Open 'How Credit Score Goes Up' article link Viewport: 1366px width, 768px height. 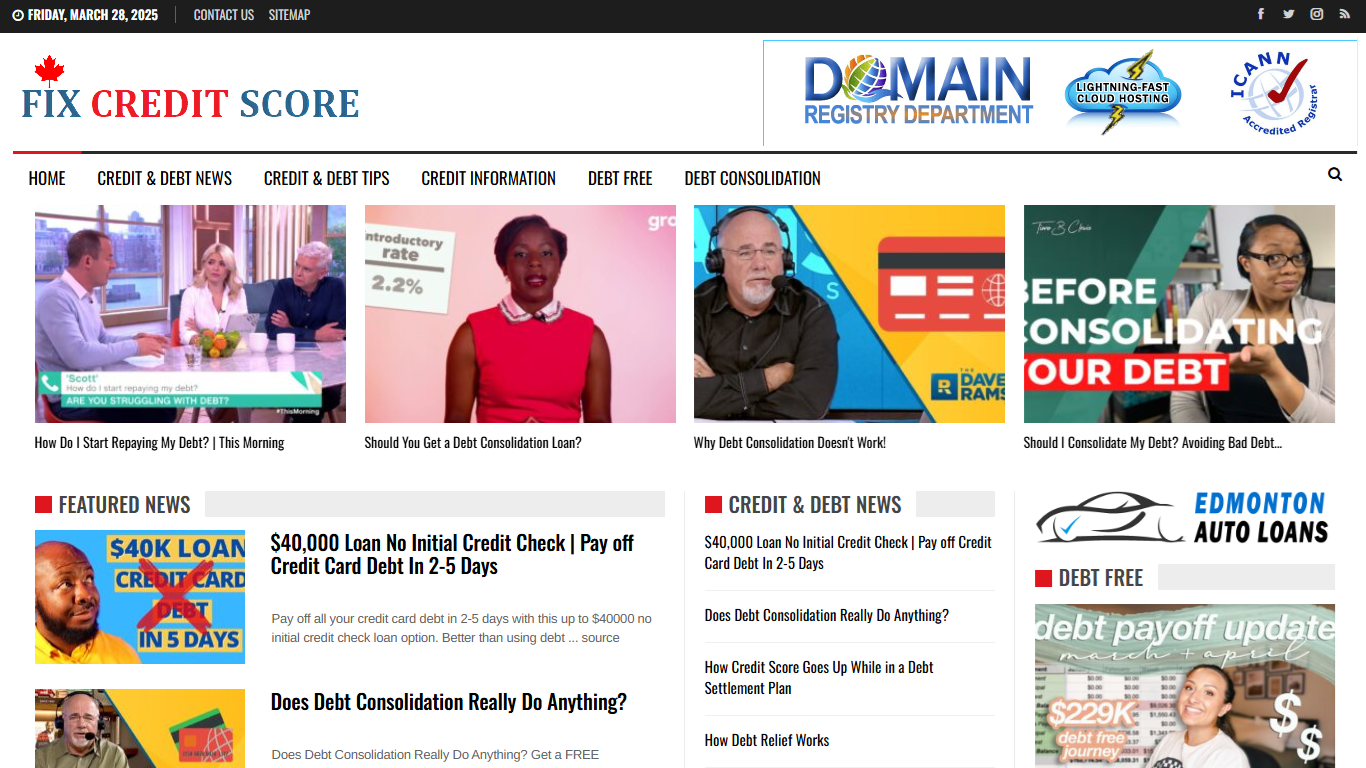(819, 677)
